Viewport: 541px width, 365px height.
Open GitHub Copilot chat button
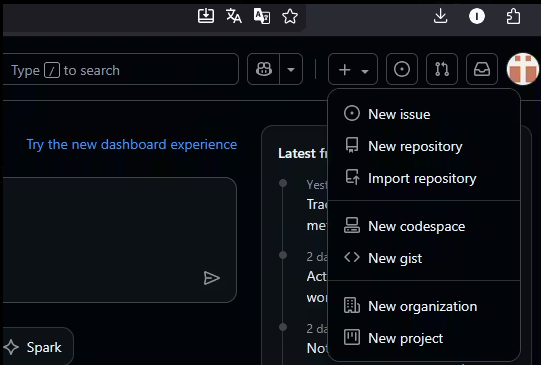[264, 69]
